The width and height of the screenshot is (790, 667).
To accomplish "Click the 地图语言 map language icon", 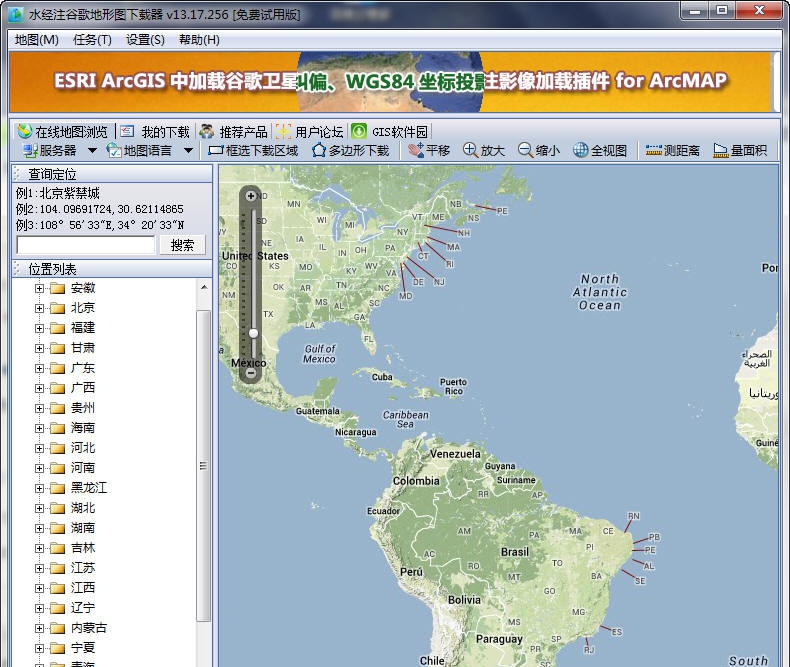I will pyautogui.click(x=114, y=150).
